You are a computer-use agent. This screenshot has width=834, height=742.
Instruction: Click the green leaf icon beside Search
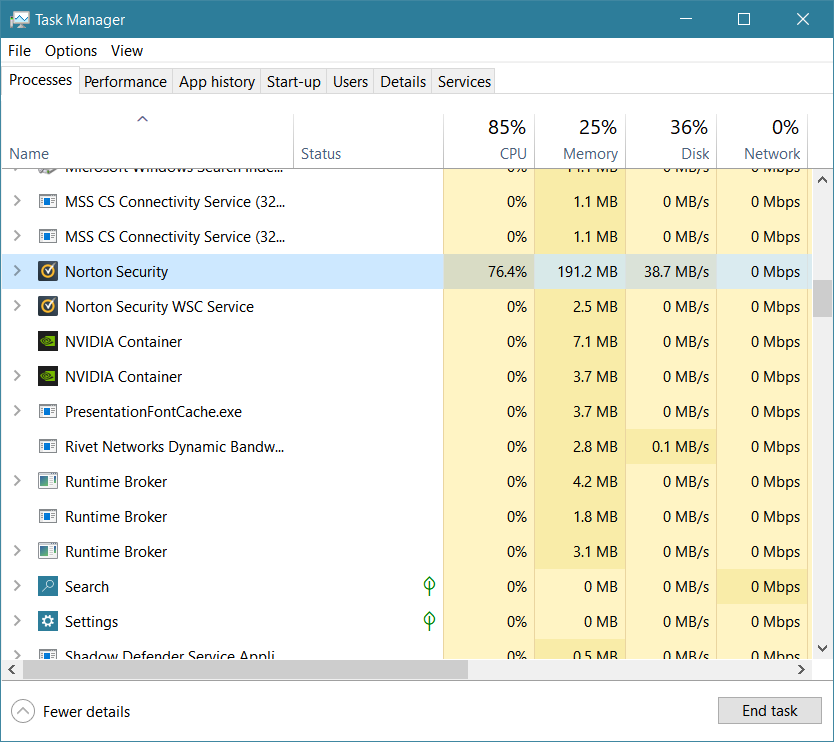(429, 586)
